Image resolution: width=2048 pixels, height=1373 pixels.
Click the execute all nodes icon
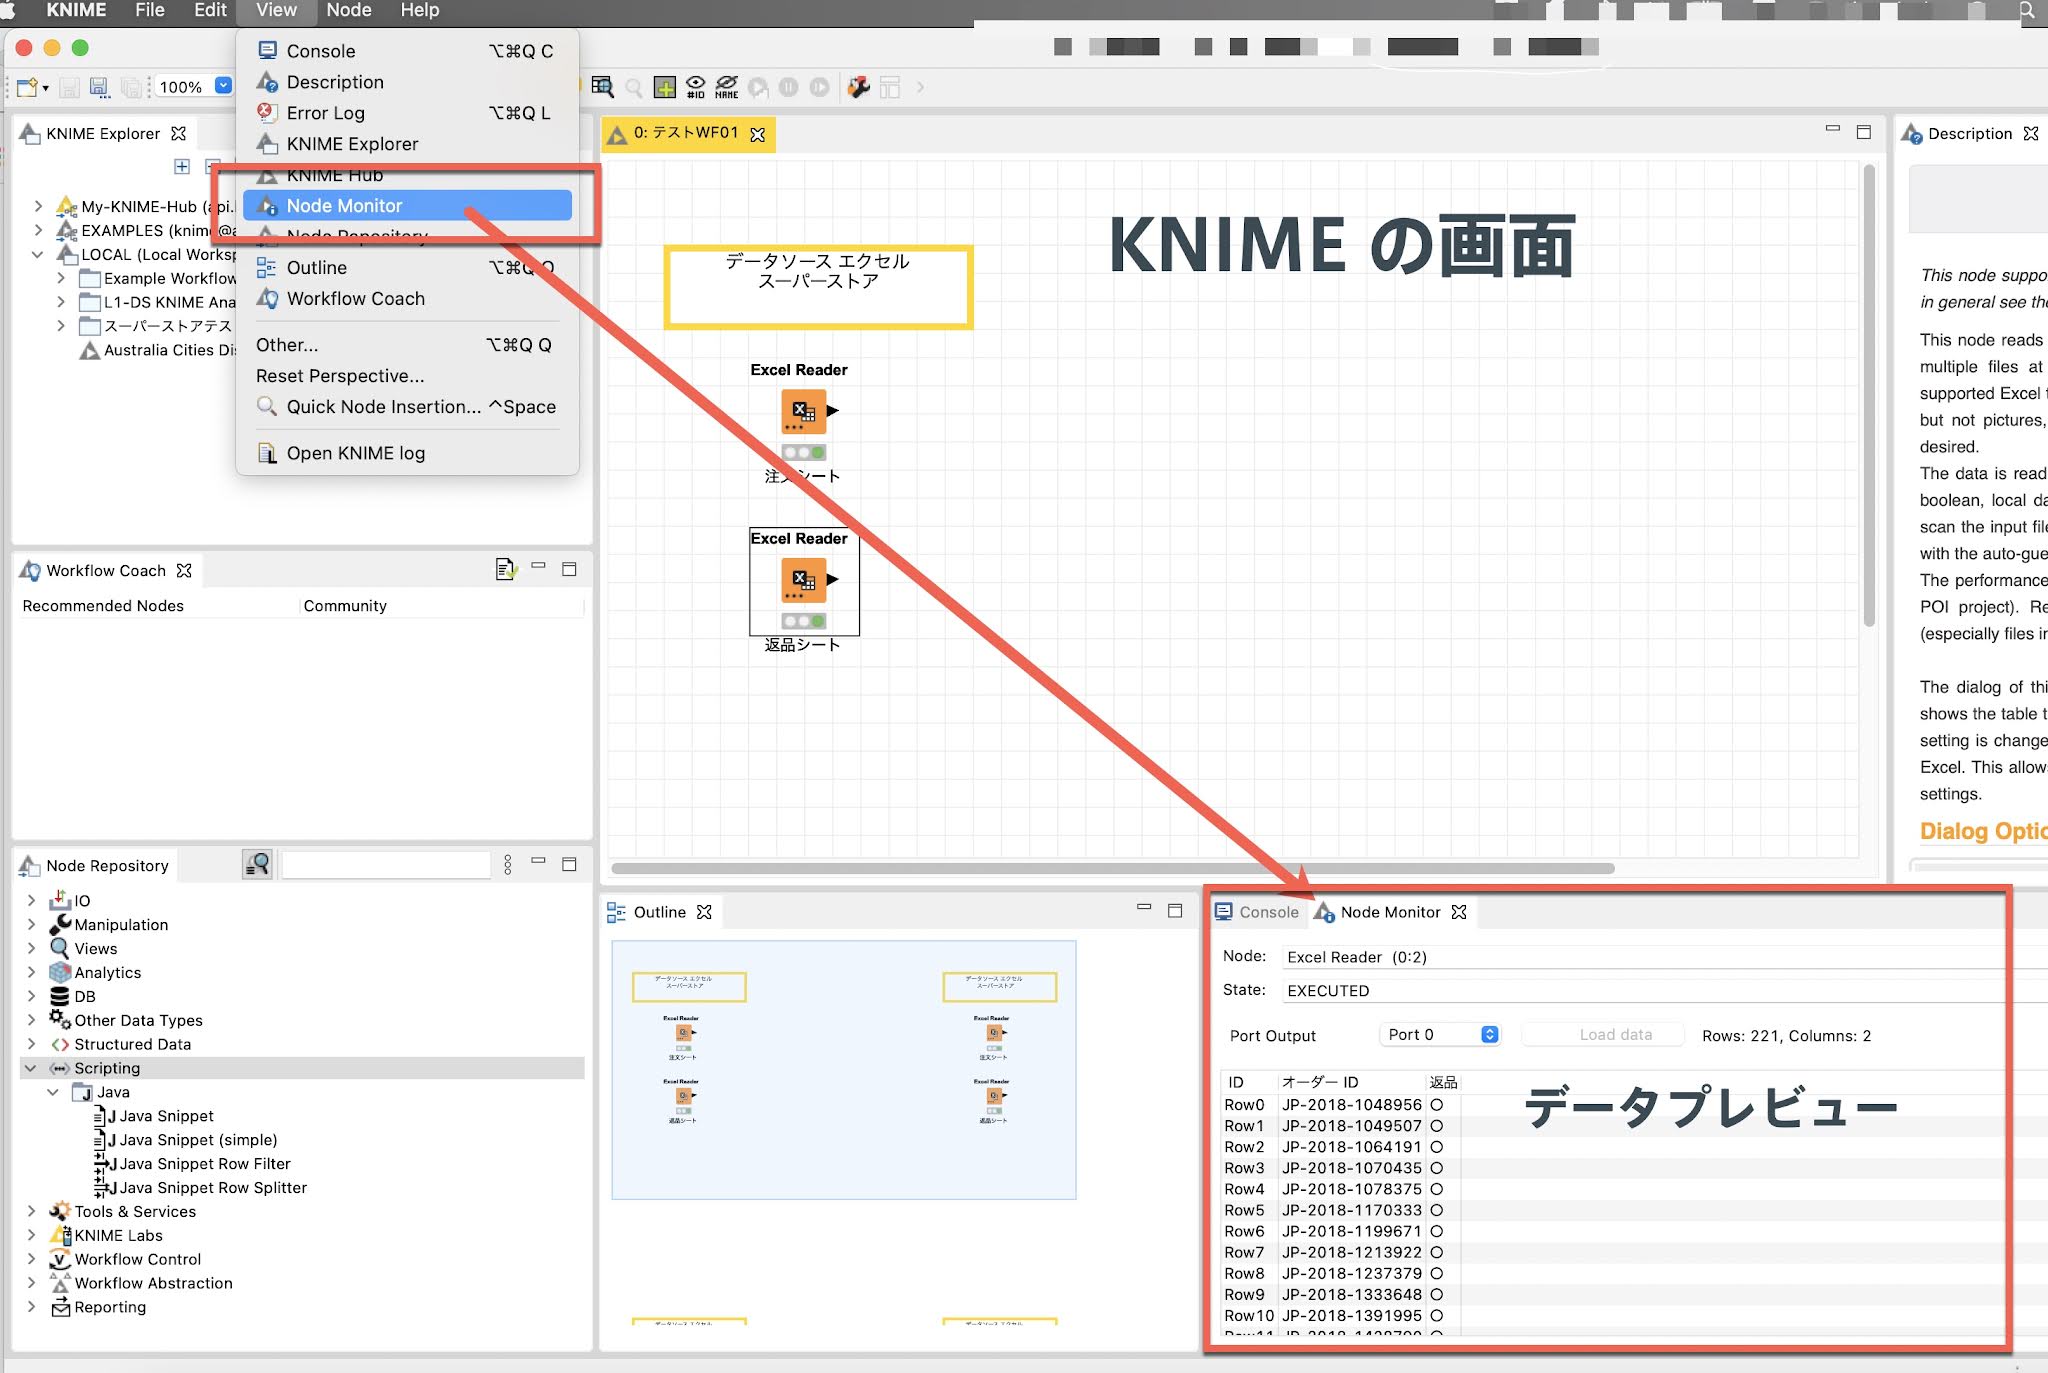pyautogui.click(x=758, y=87)
